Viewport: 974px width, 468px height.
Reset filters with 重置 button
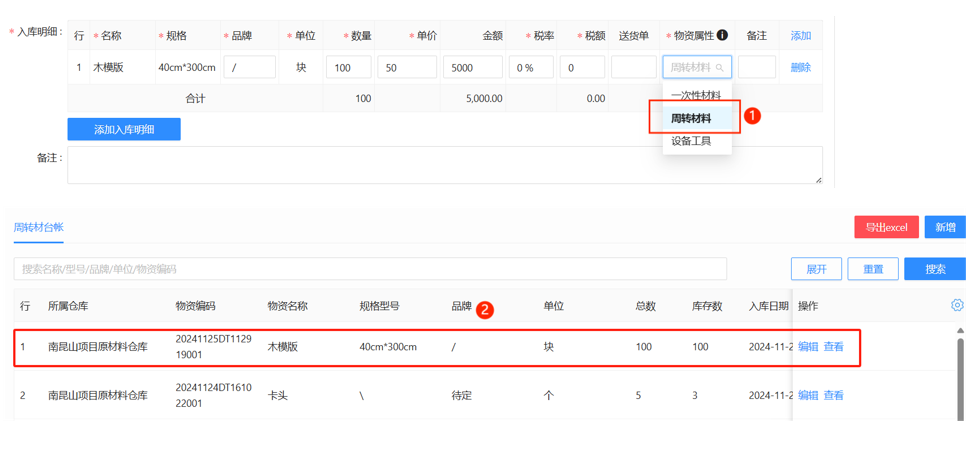click(873, 269)
